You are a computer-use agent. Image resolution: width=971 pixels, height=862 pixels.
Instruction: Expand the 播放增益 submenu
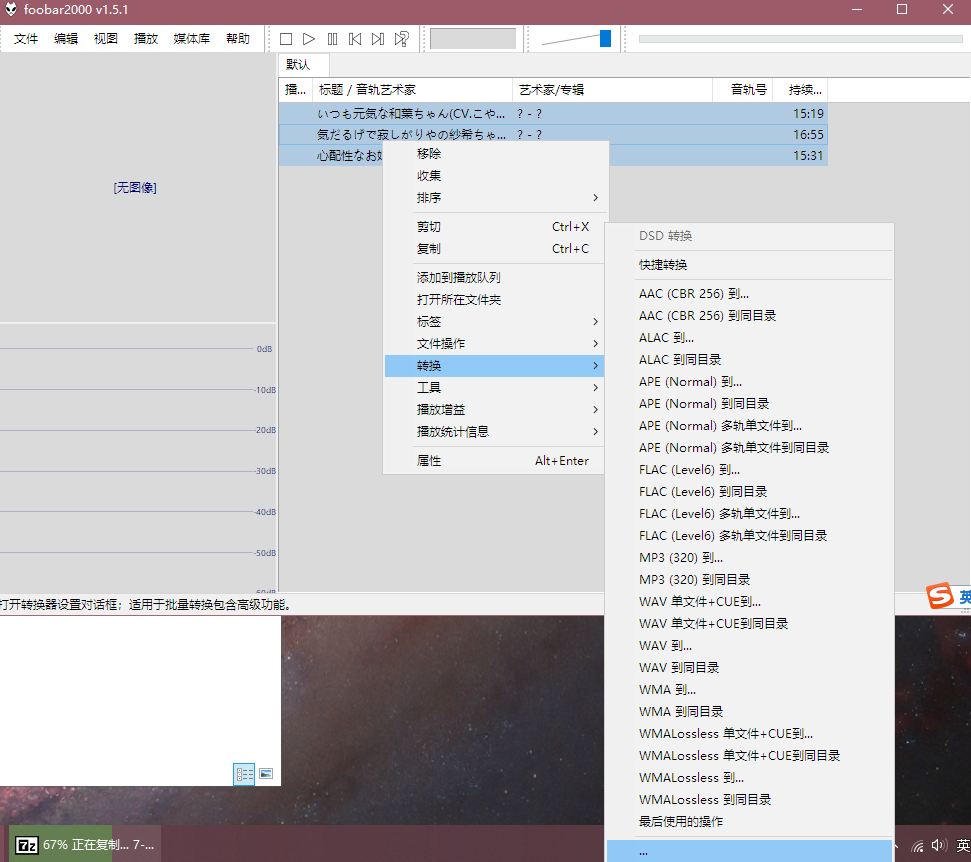494,410
